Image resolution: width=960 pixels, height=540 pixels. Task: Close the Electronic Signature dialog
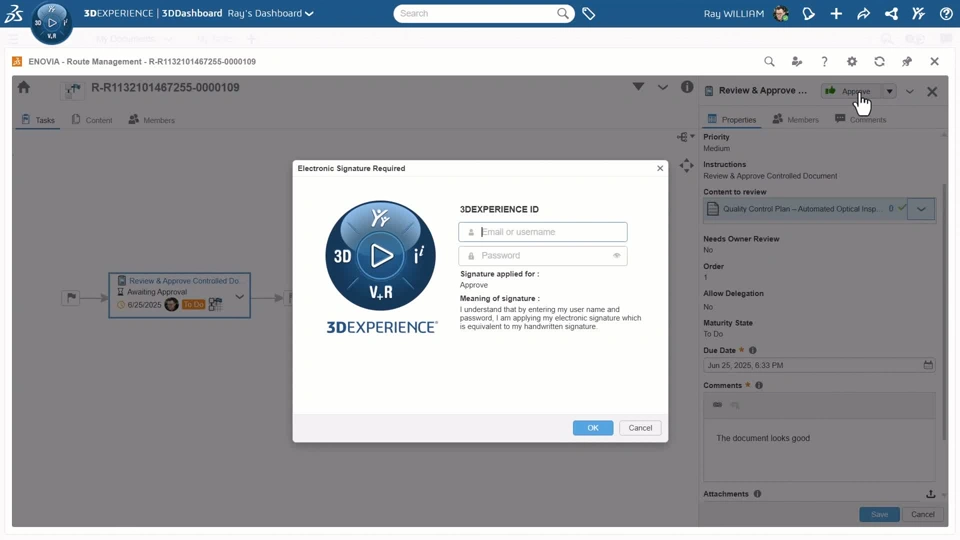[x=660, y=168]
